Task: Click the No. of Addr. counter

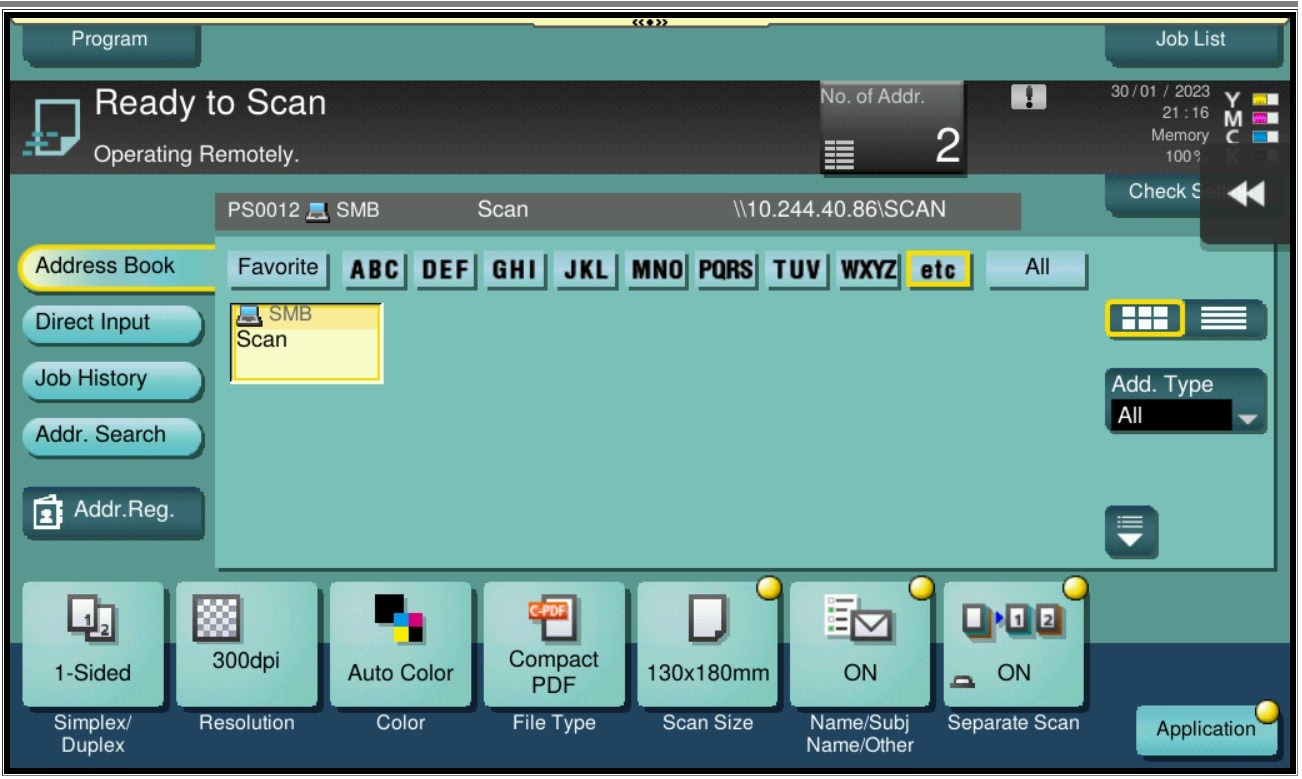Action: pos(892,128)
